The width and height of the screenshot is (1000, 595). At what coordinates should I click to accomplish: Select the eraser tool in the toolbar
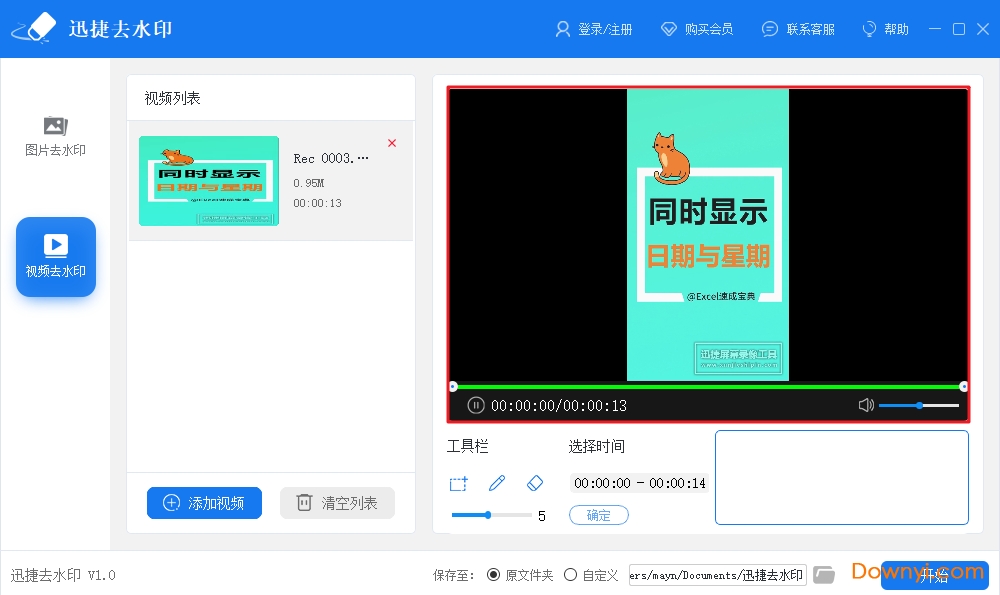tap(535, 483)
